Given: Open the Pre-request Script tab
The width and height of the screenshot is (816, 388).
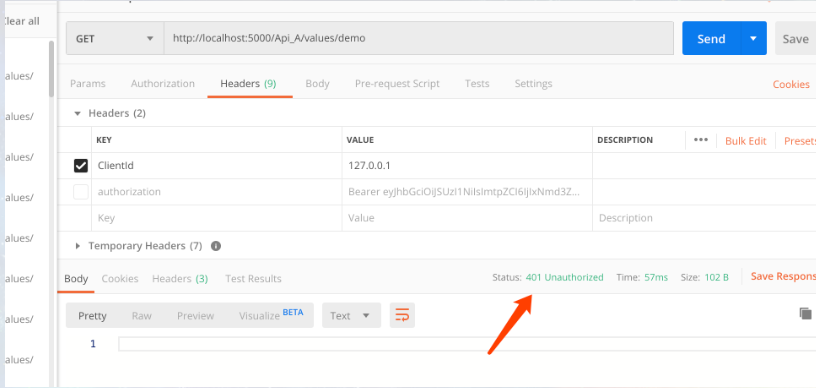Looking at the screenshot, I should point(397,84).
